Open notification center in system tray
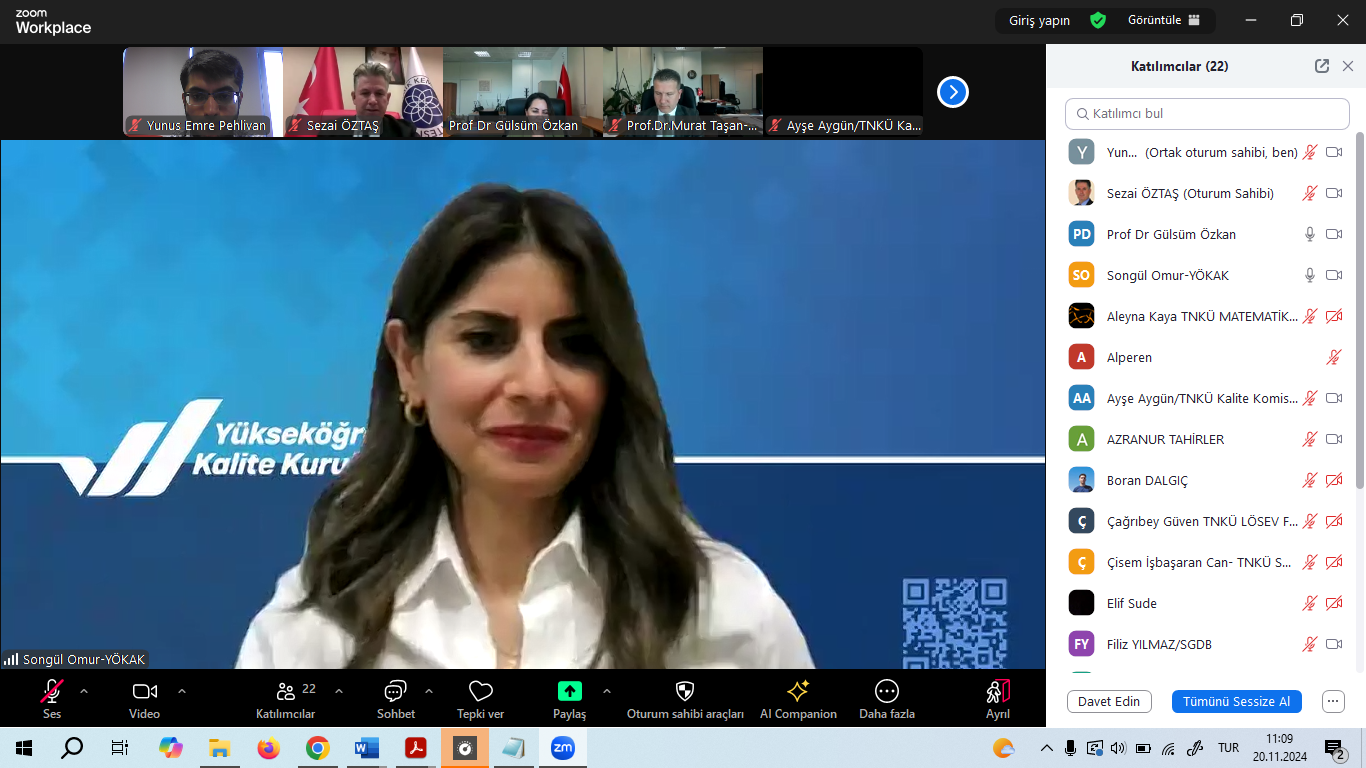The width and height of the screenshot is (1366, 768). click(x=1335, y=748)
